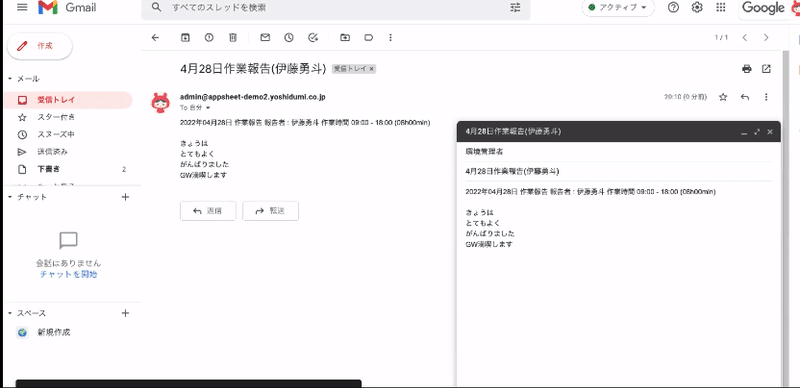Open the Labels icon
This screenshot has height=388, width=800.
coord(369,37)
